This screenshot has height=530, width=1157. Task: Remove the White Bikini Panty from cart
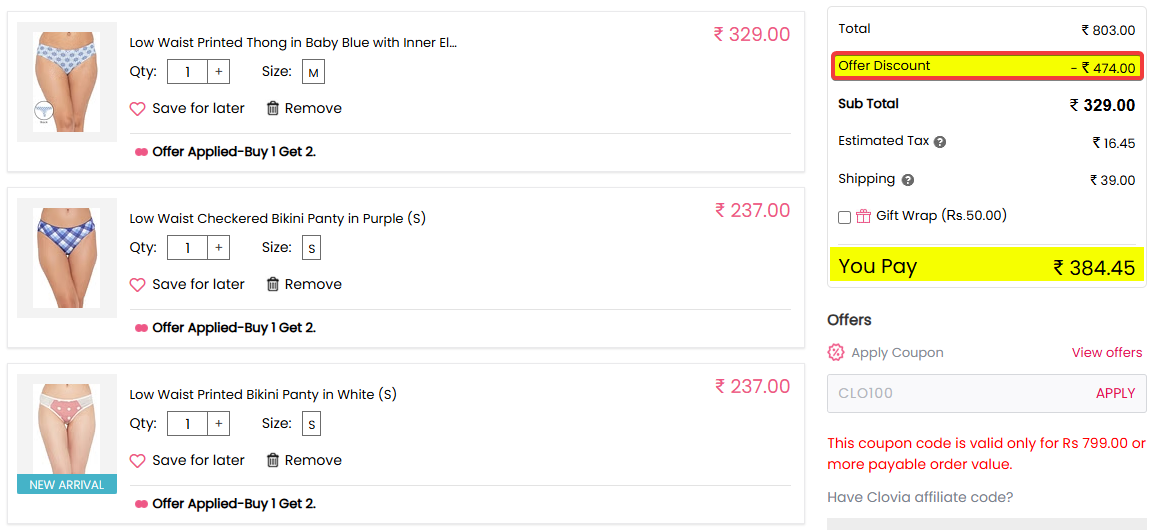[304, 460]
